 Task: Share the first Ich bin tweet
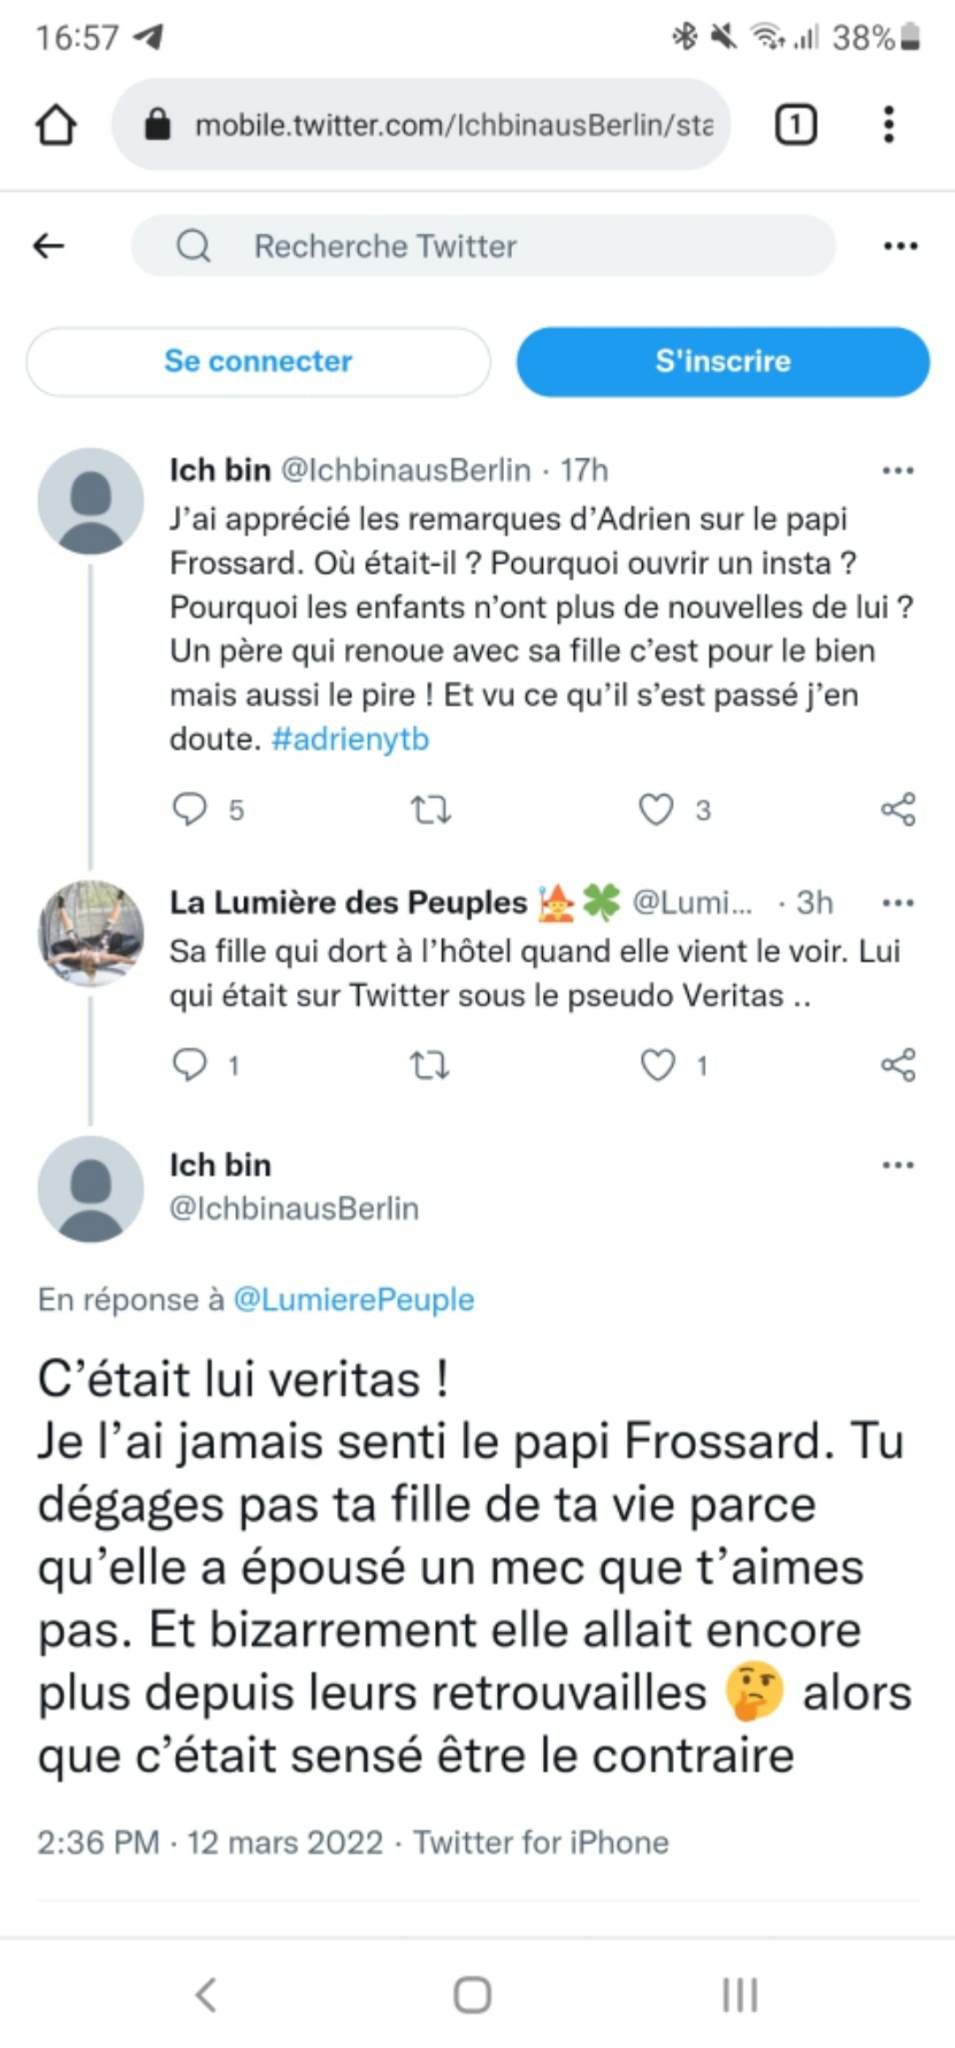[898, 809]
